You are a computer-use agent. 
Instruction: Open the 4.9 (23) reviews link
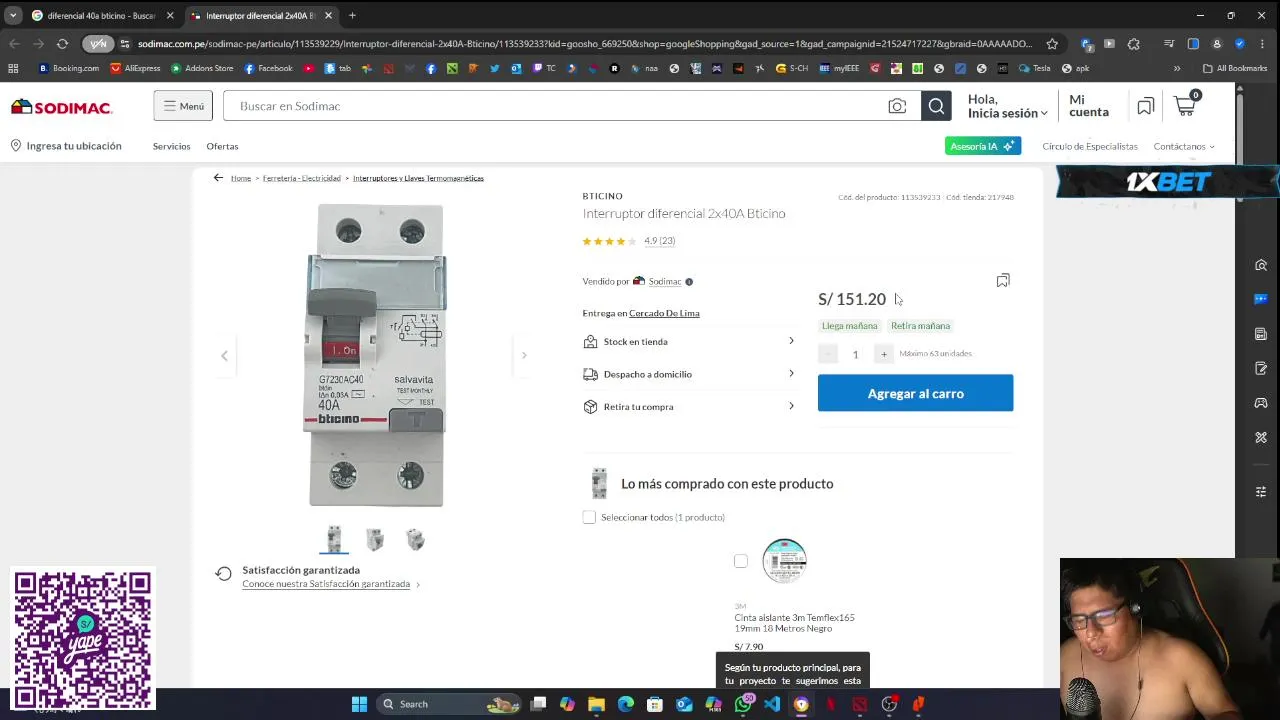click(x=659, y=241)
